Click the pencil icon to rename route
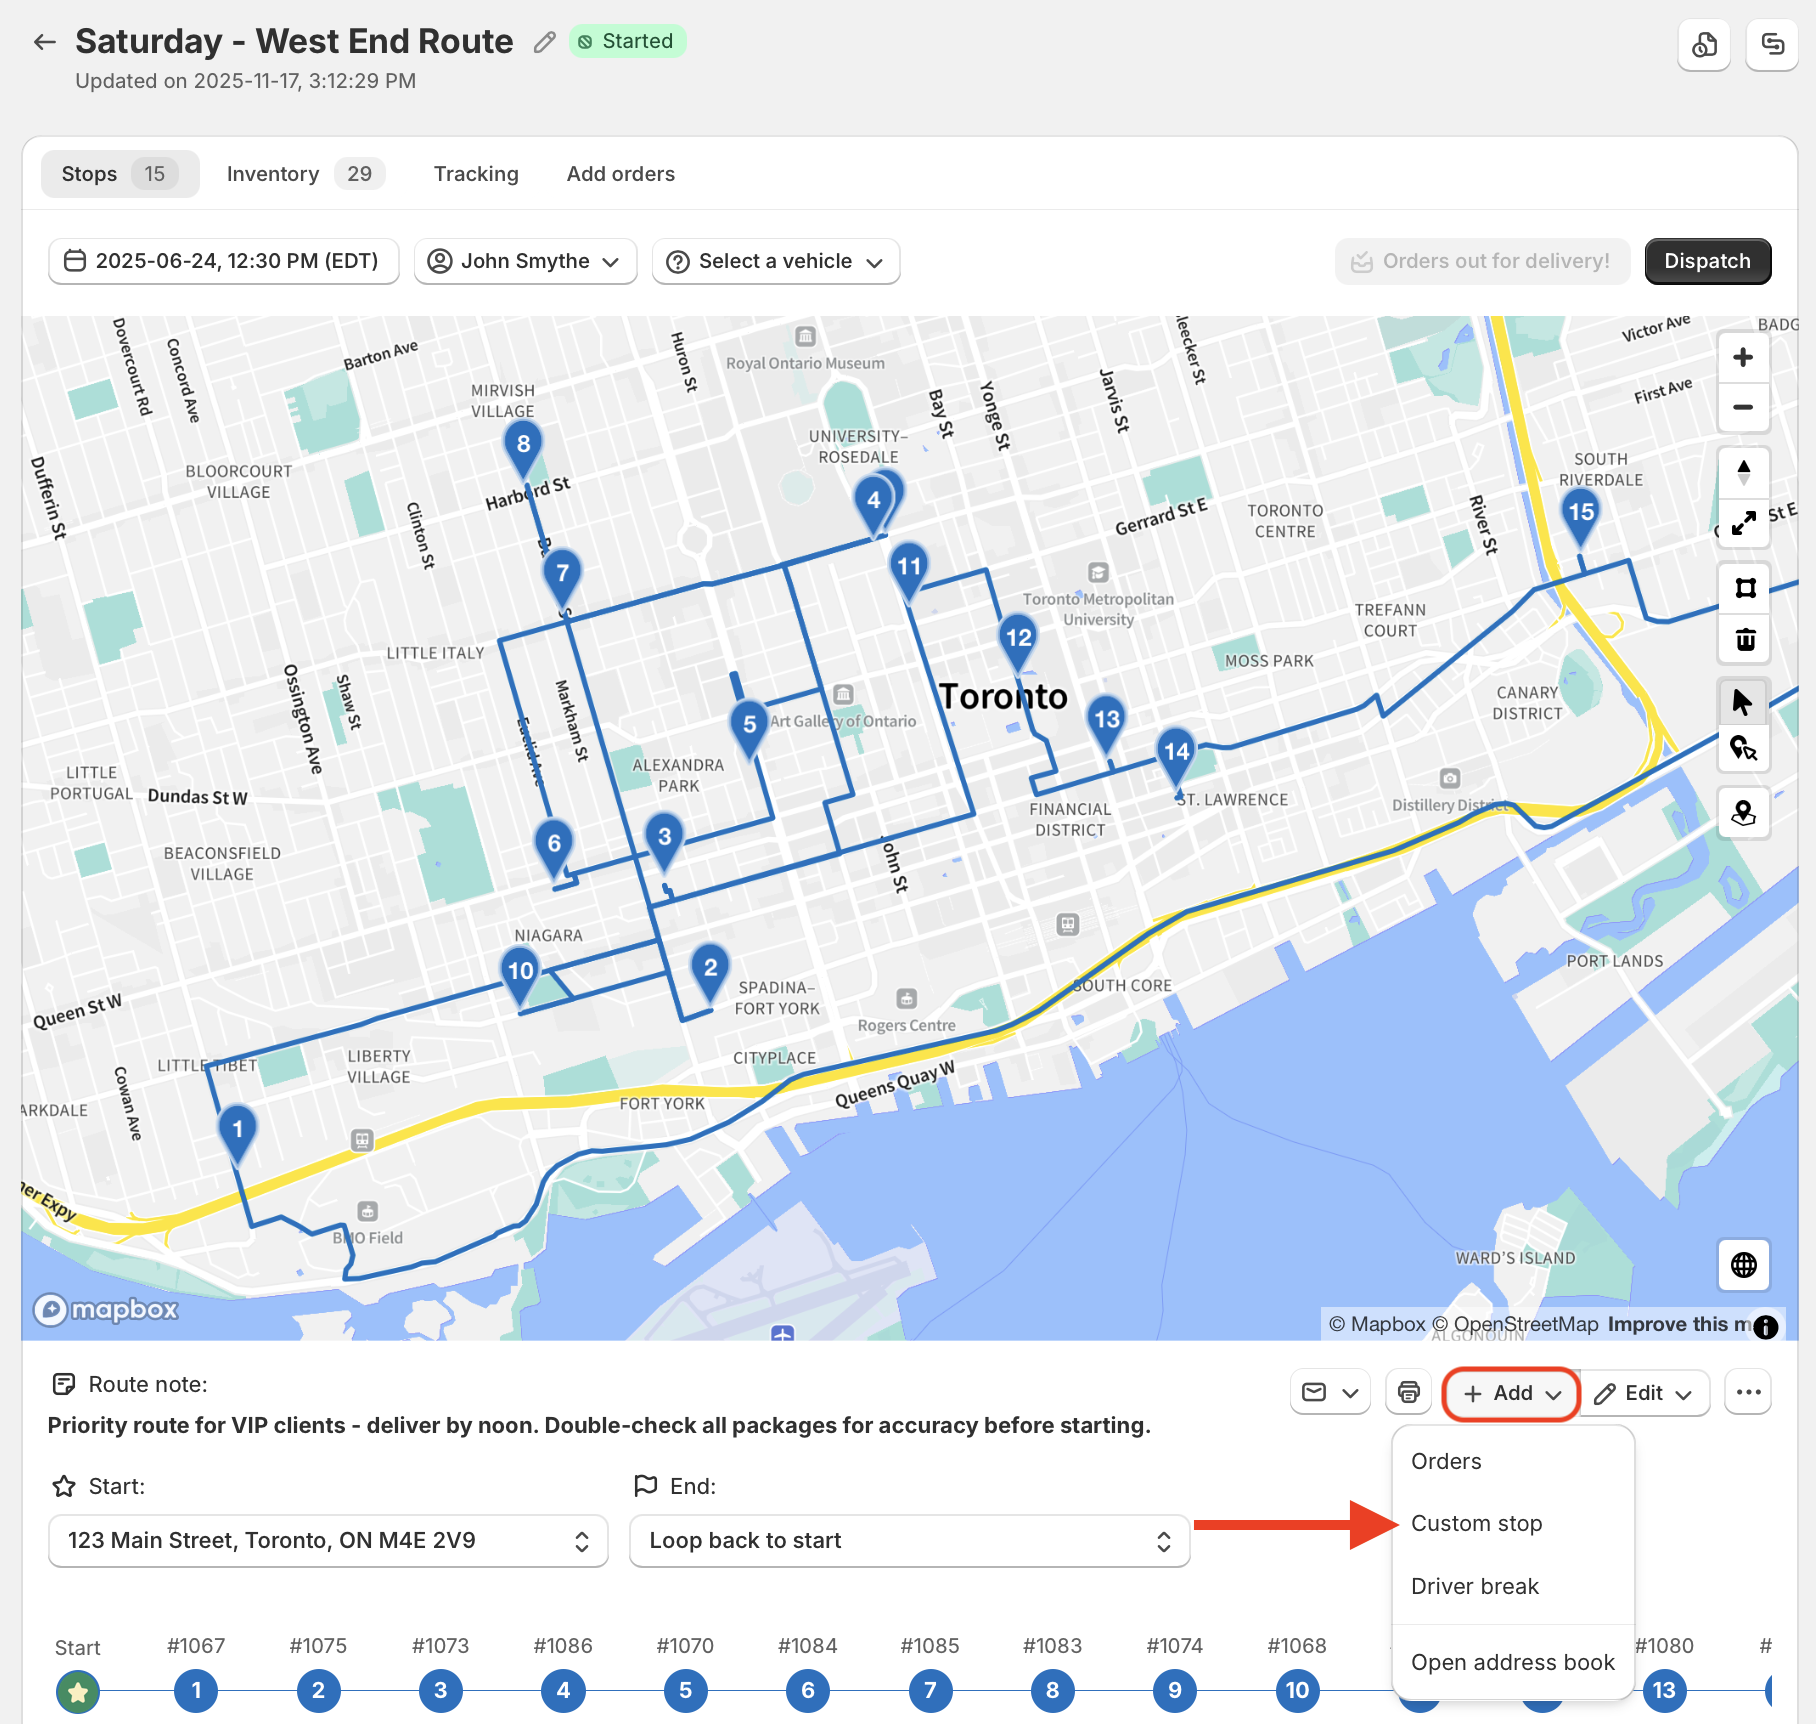1816x1724 pixels. click(x=544, y=42)
